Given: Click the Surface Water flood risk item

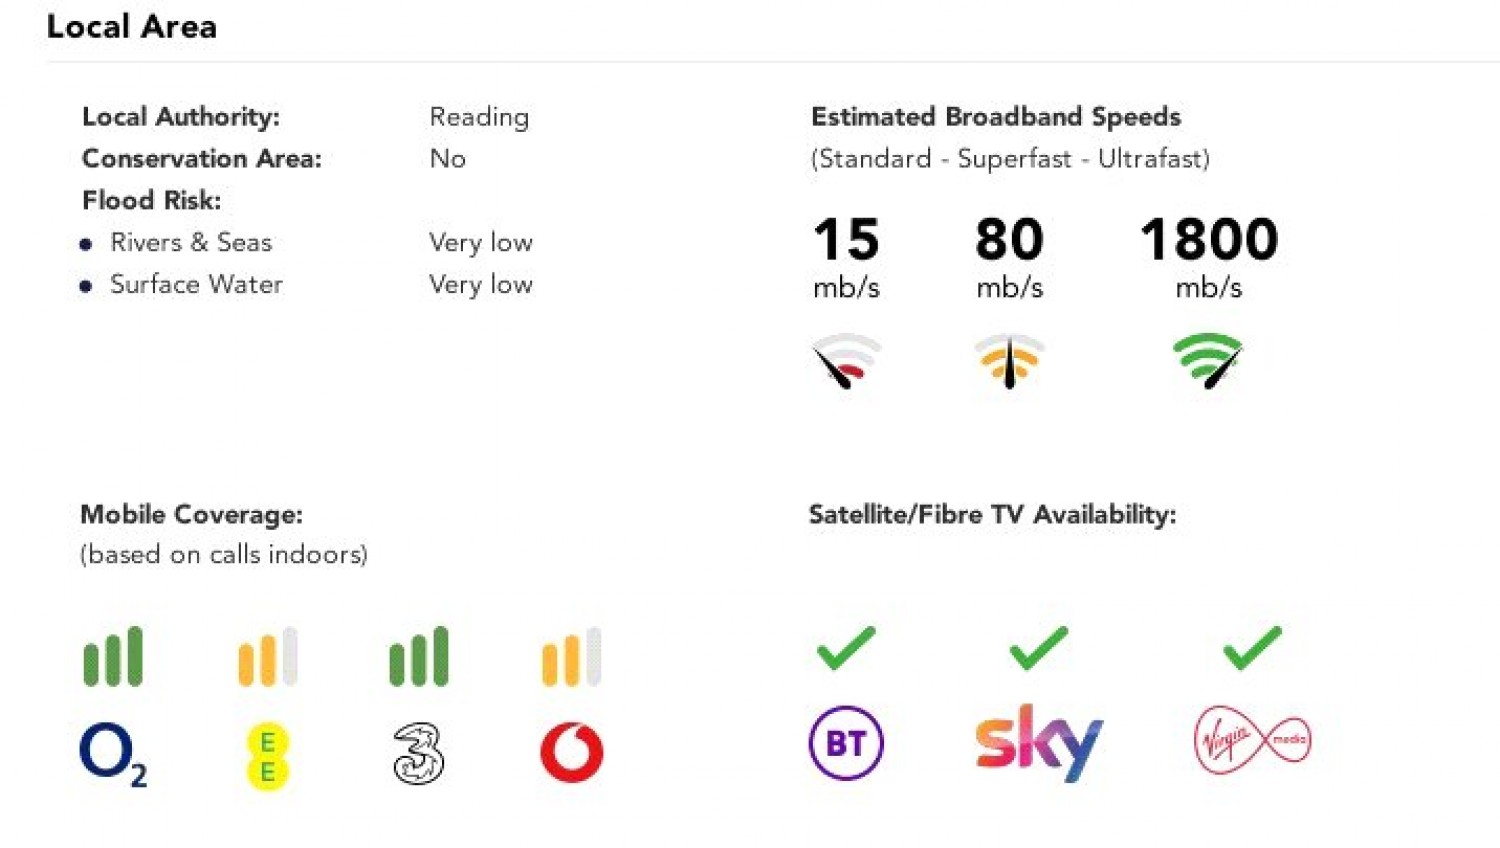Looking at the screenshot, I should click(196, 285).
